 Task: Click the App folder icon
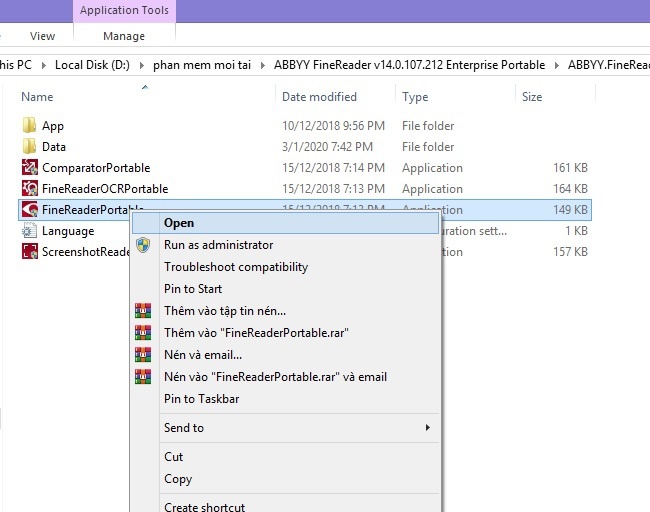pos(29,125)
